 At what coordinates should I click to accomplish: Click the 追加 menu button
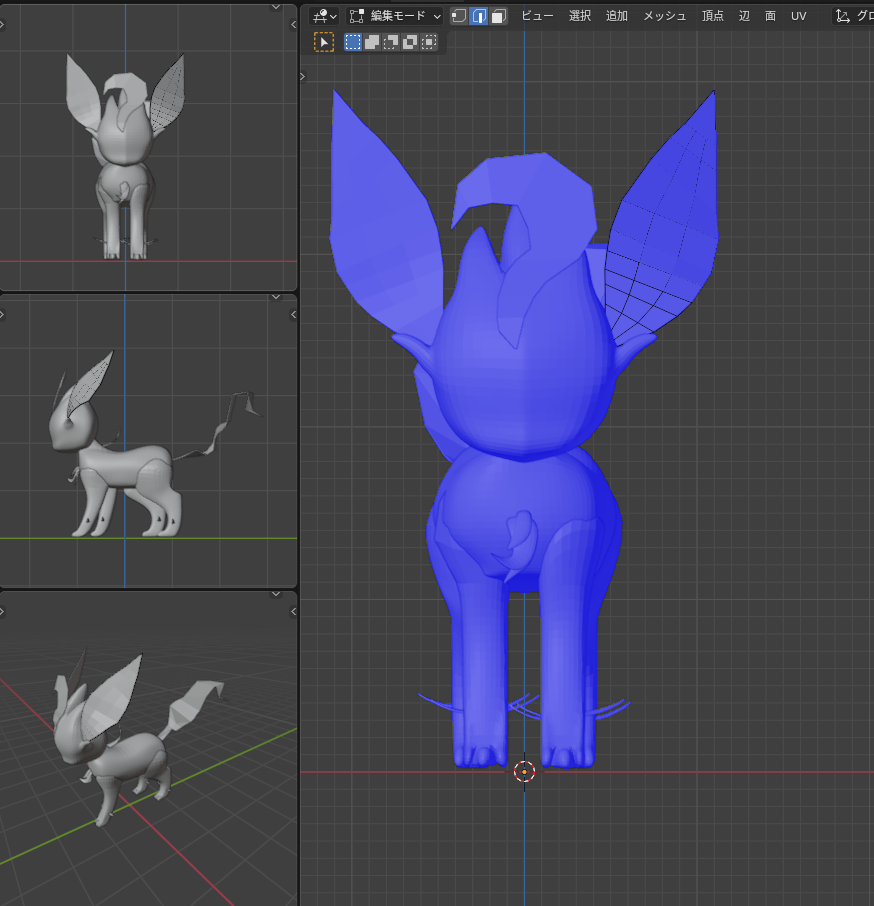(617, 16)
